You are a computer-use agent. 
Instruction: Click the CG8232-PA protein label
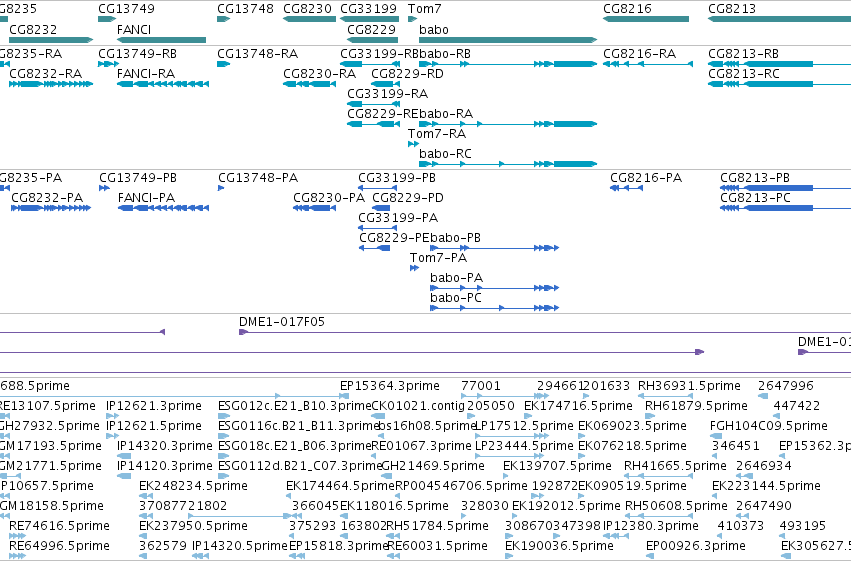[x=47, y=197]
